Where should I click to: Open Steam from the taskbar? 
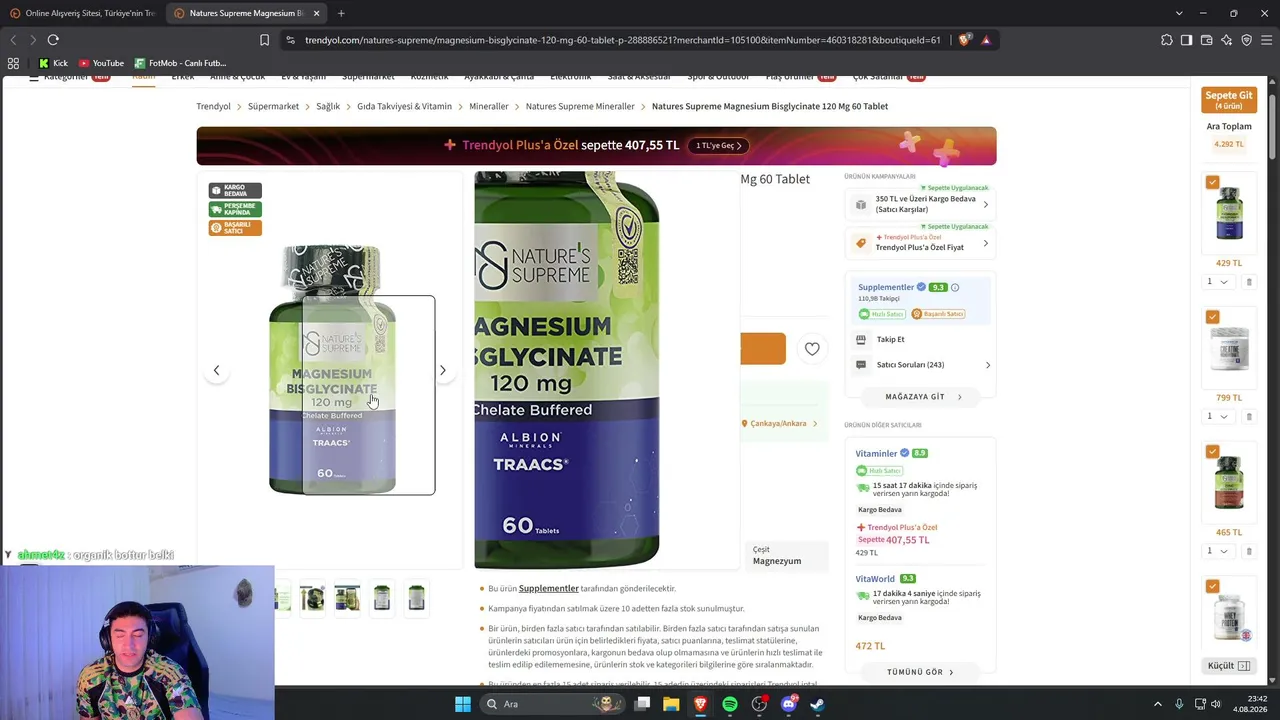point(817,704)
